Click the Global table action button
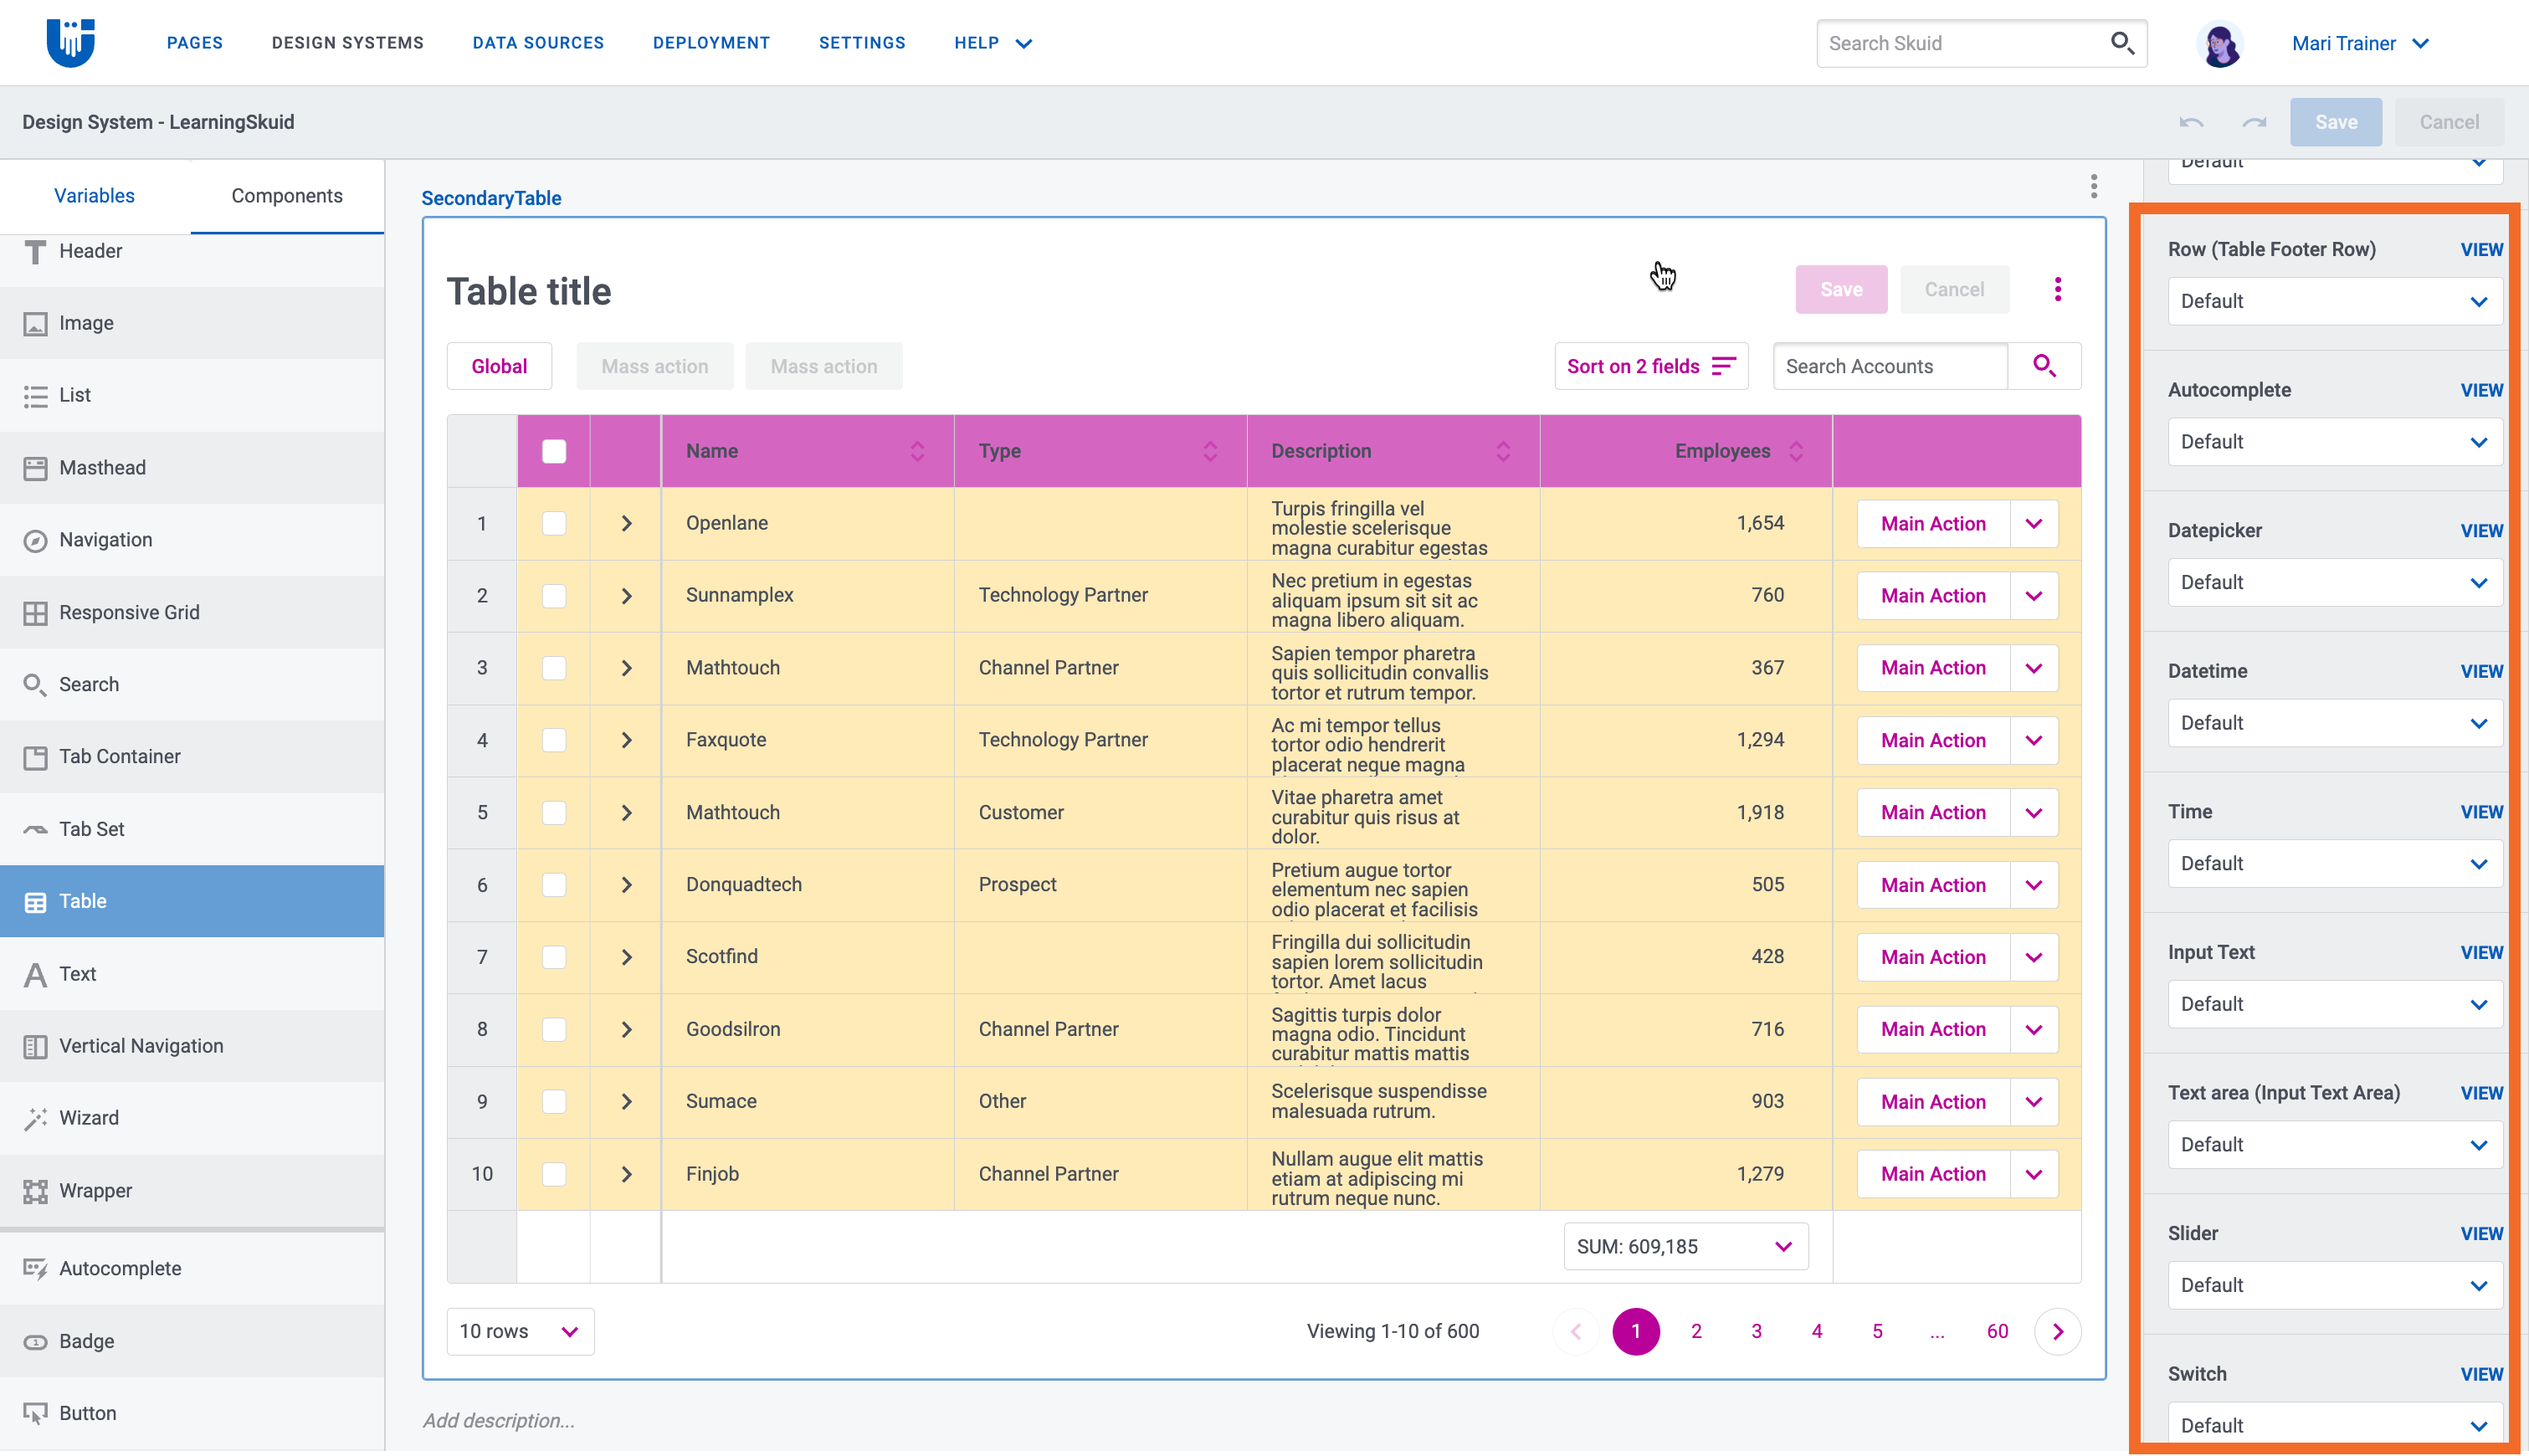 coord(499,366)
